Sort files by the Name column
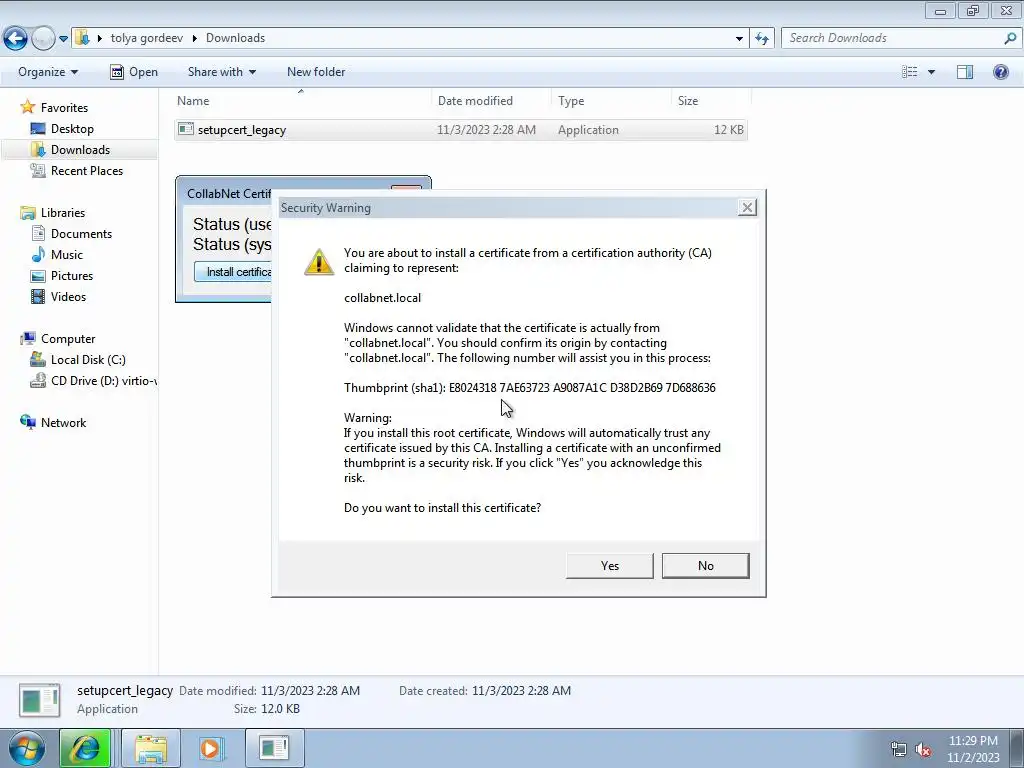The width and height of the screenshot is (1024, 768). [x=302, y=101]
